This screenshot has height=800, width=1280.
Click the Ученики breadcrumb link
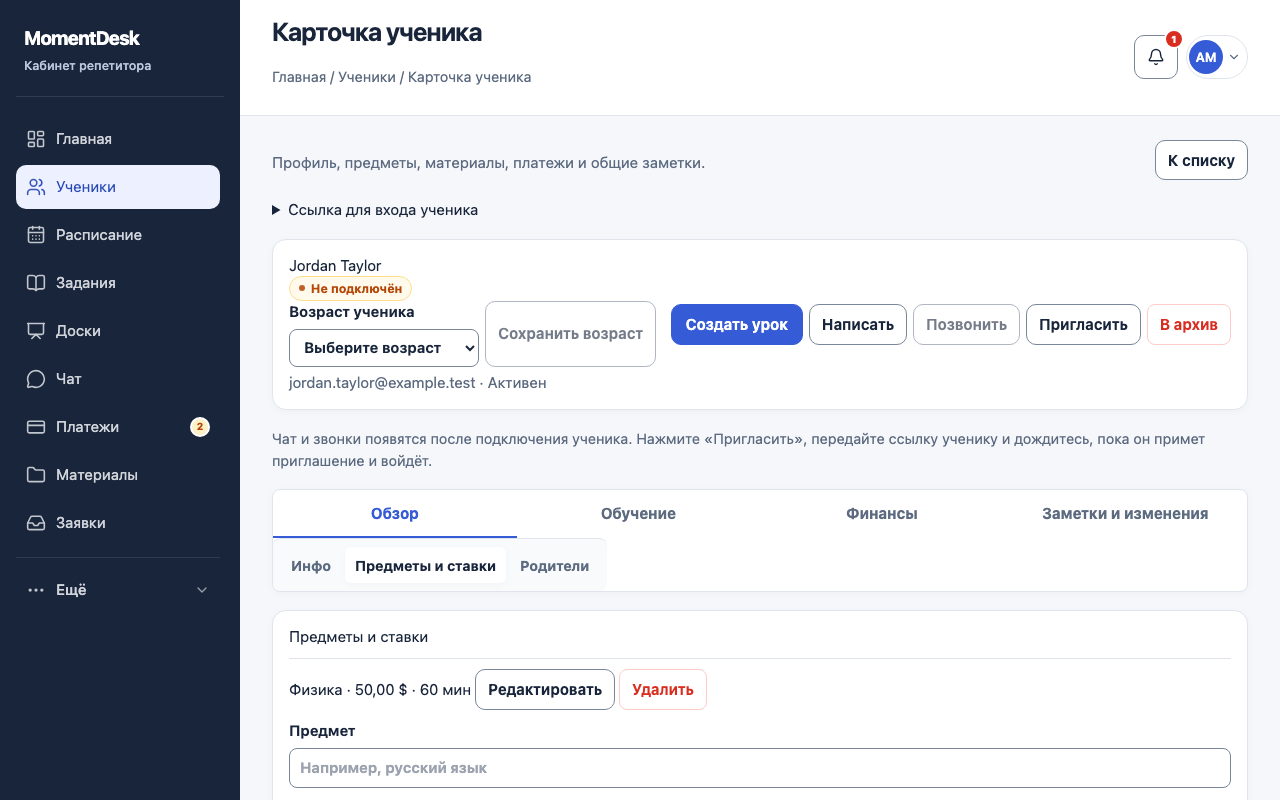coord(367,77)
